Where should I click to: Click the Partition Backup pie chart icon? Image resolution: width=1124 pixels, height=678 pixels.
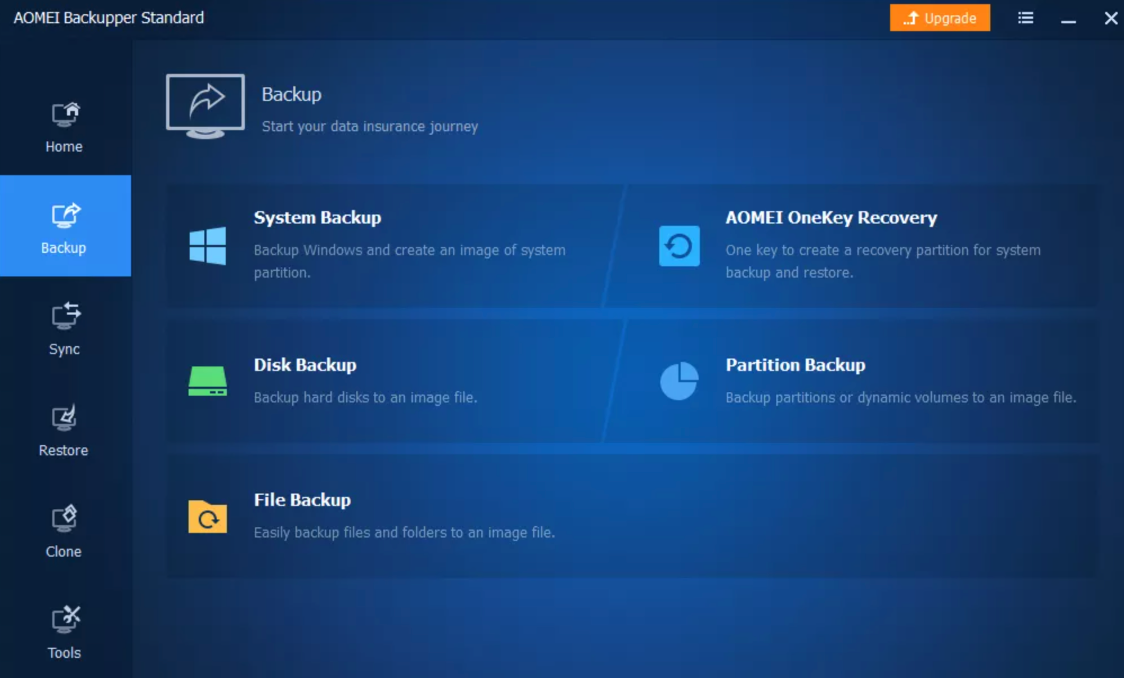(x=679, y=381)
